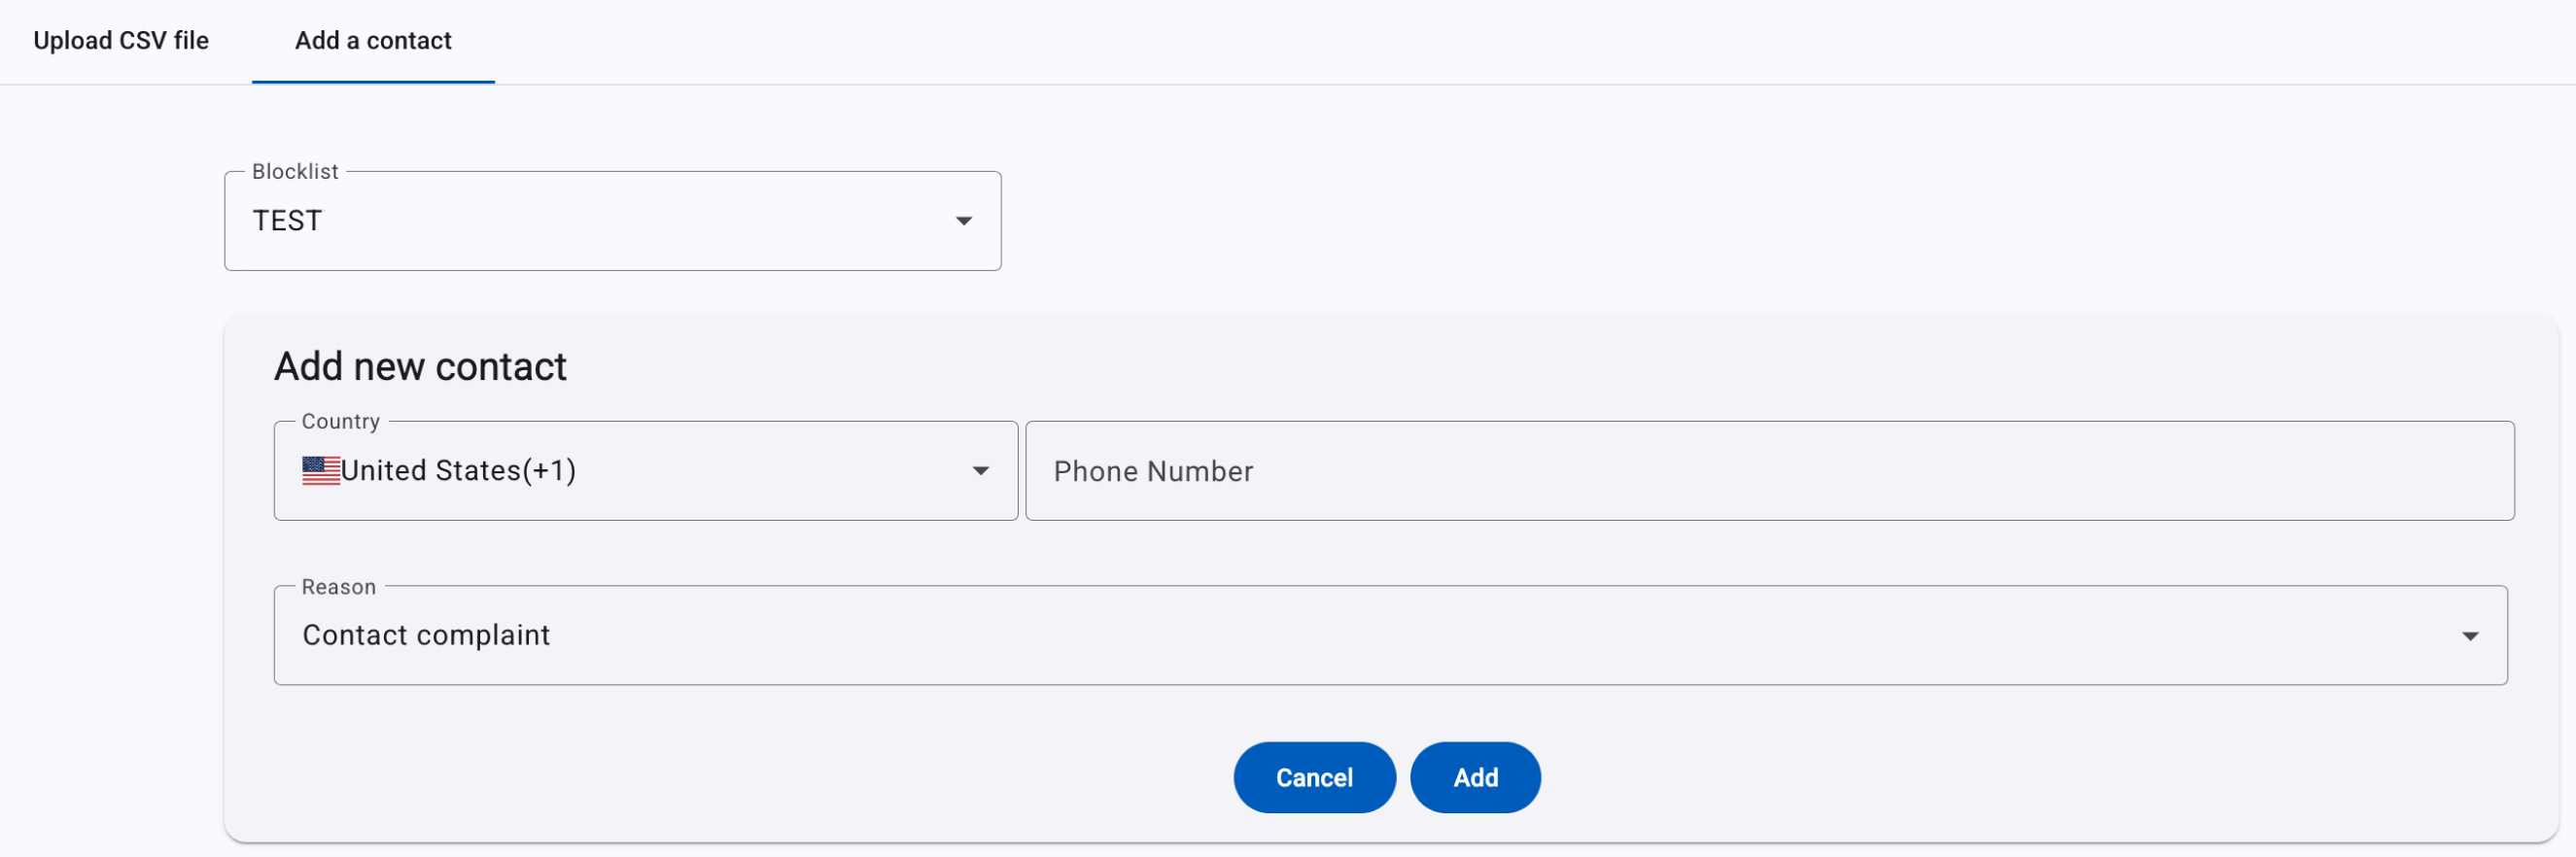This screenshot has height=857, width=2576.
Task: Click the Reason field label
Action: pyautogui.click(x=339, y=587)
